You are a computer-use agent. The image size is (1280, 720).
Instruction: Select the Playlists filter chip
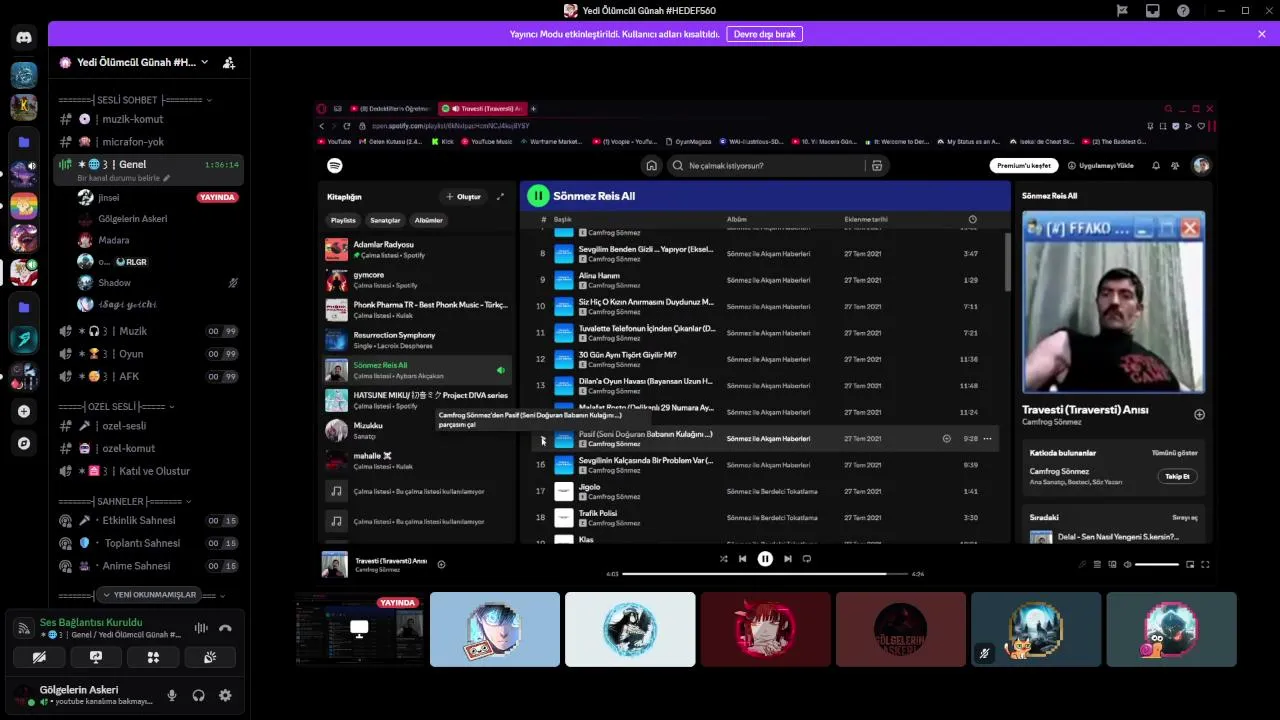click(x=343, y=220)
